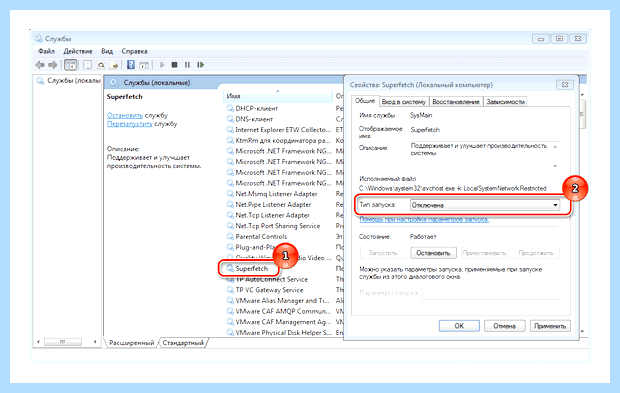Image resolution: width=620 pixels, height=393 pixels.
Task: Click the Перезапустить службу link
Action: (129, 124)
